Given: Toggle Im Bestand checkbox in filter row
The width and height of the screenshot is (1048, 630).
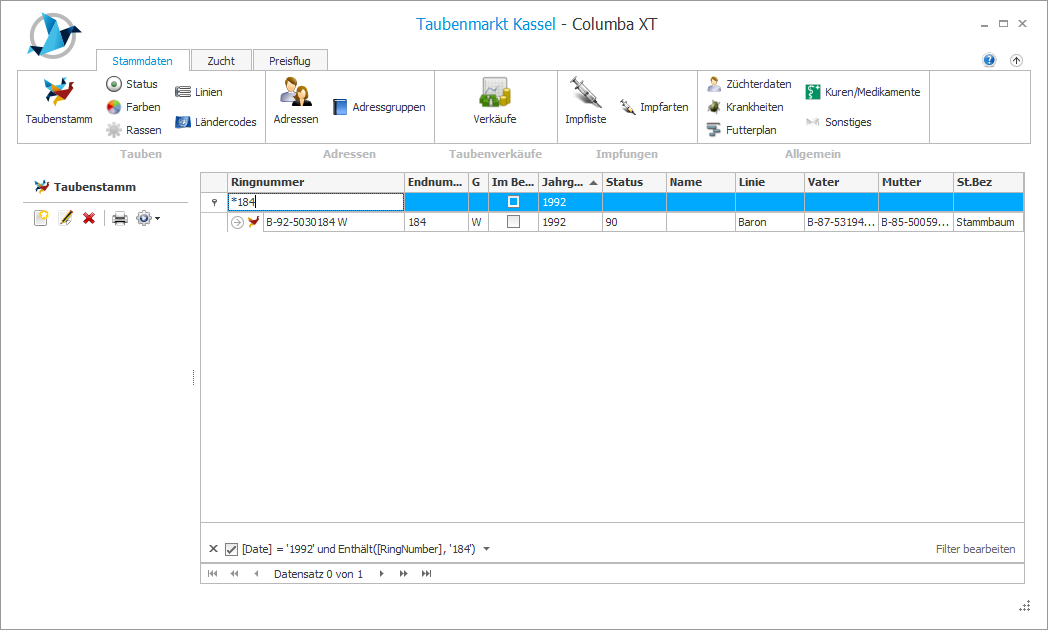Looking at the screenshot, I should tap(513, 202).
